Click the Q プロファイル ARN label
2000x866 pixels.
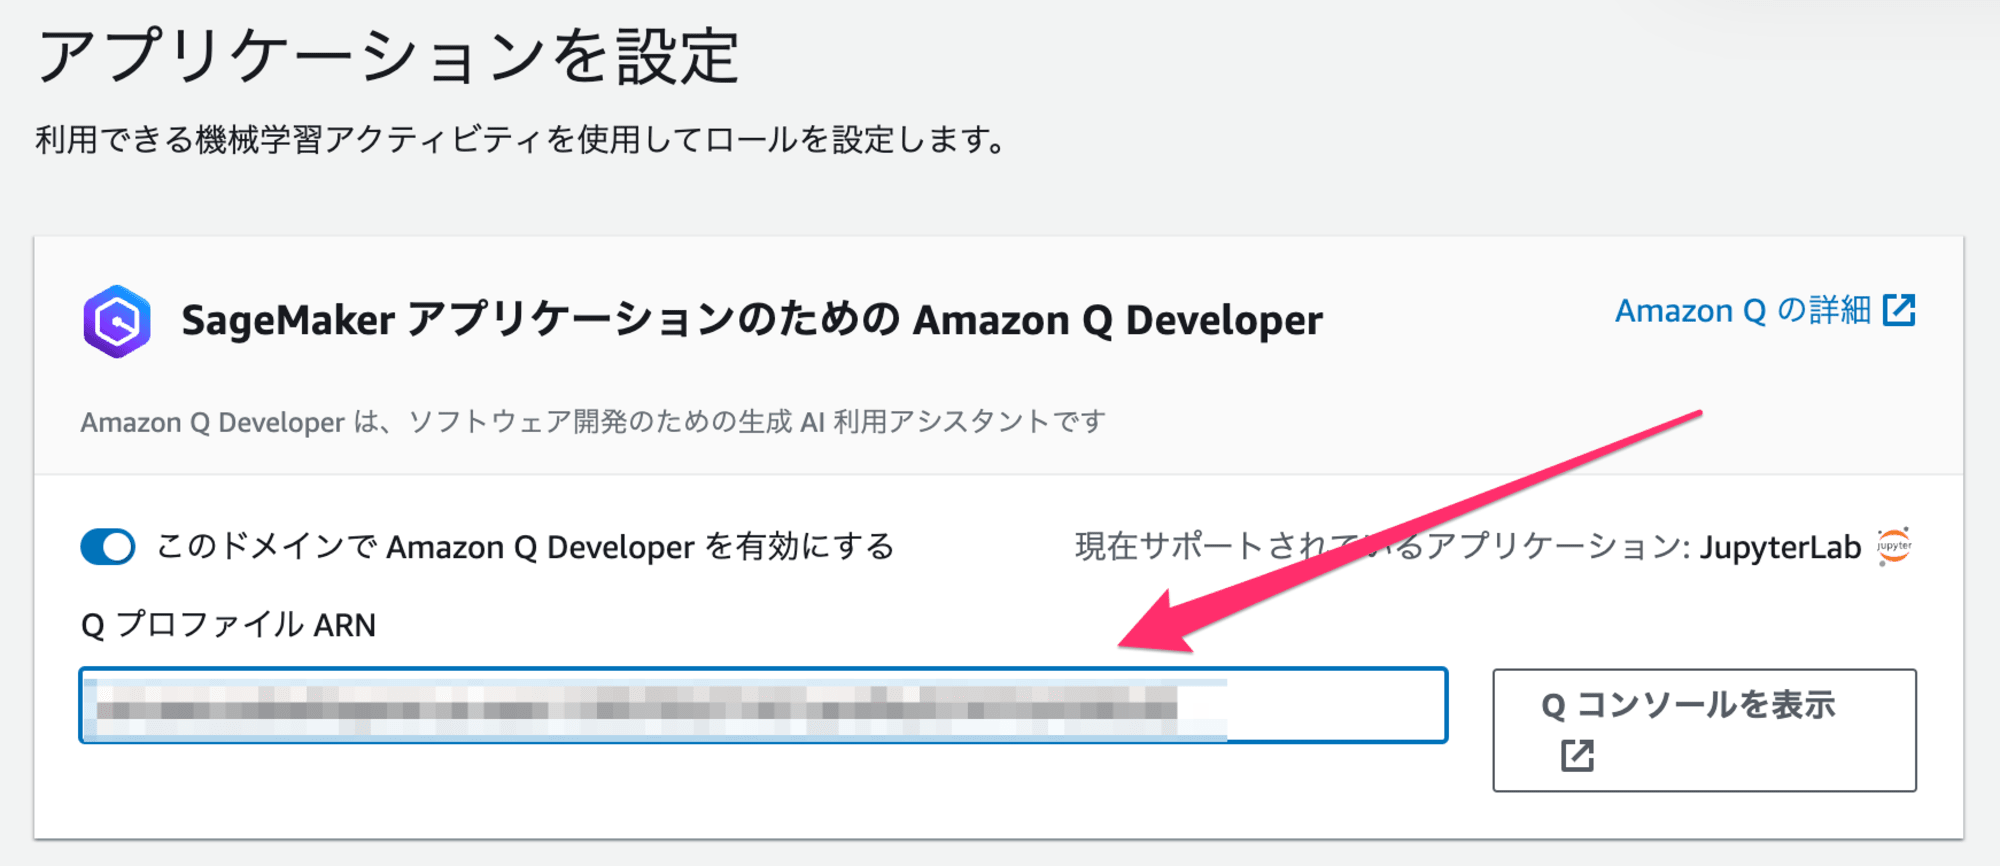point(228,625)
